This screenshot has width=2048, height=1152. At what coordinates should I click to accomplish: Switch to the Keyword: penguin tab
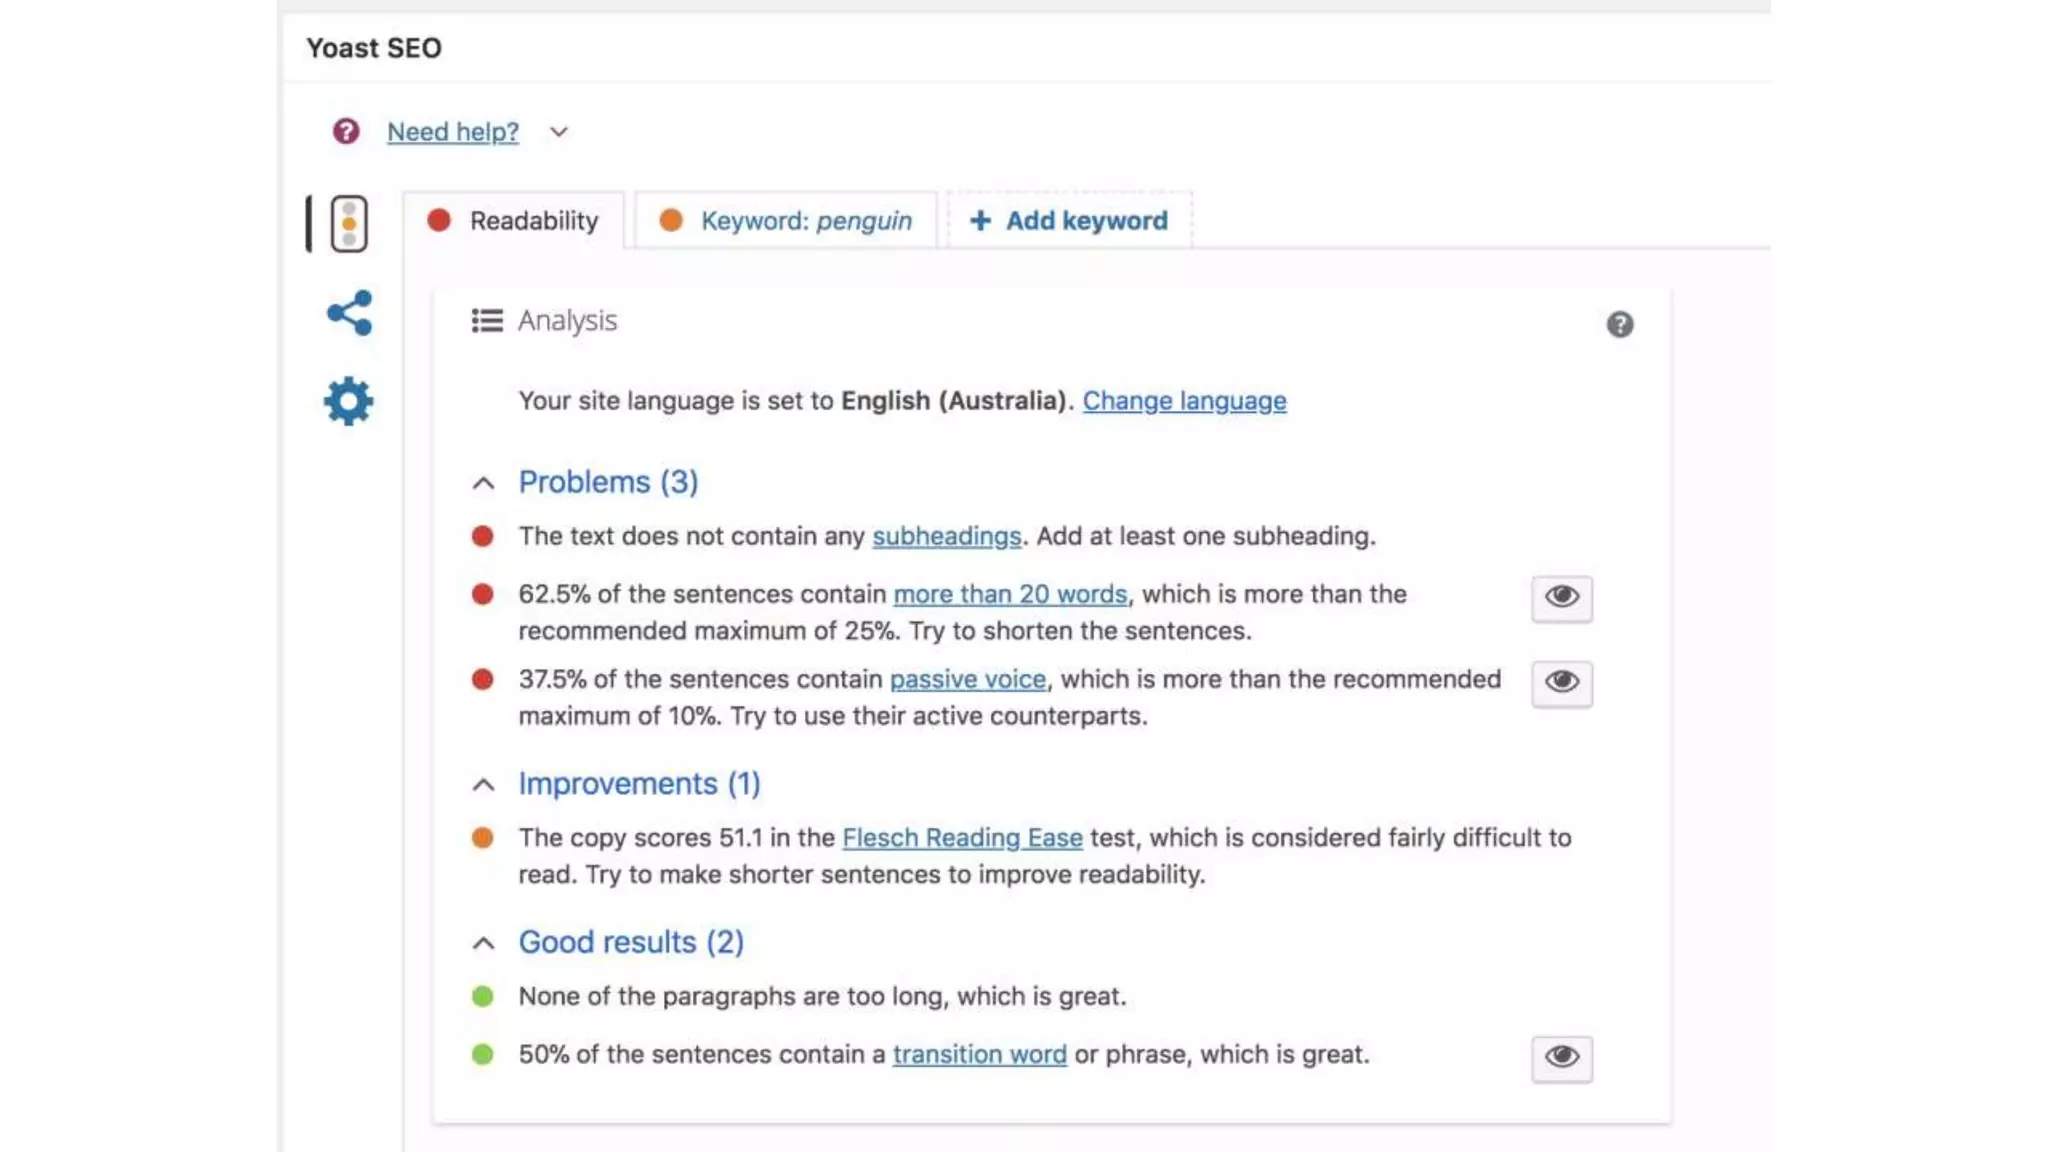click(x=786, y=220)
